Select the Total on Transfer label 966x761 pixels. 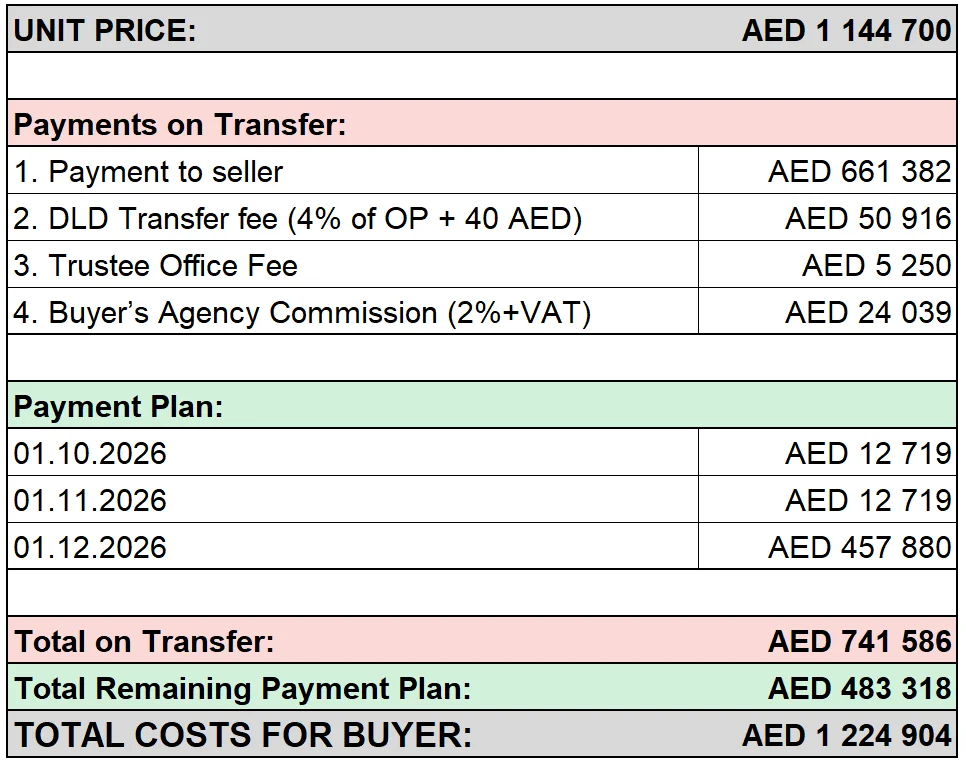(144, 641)
